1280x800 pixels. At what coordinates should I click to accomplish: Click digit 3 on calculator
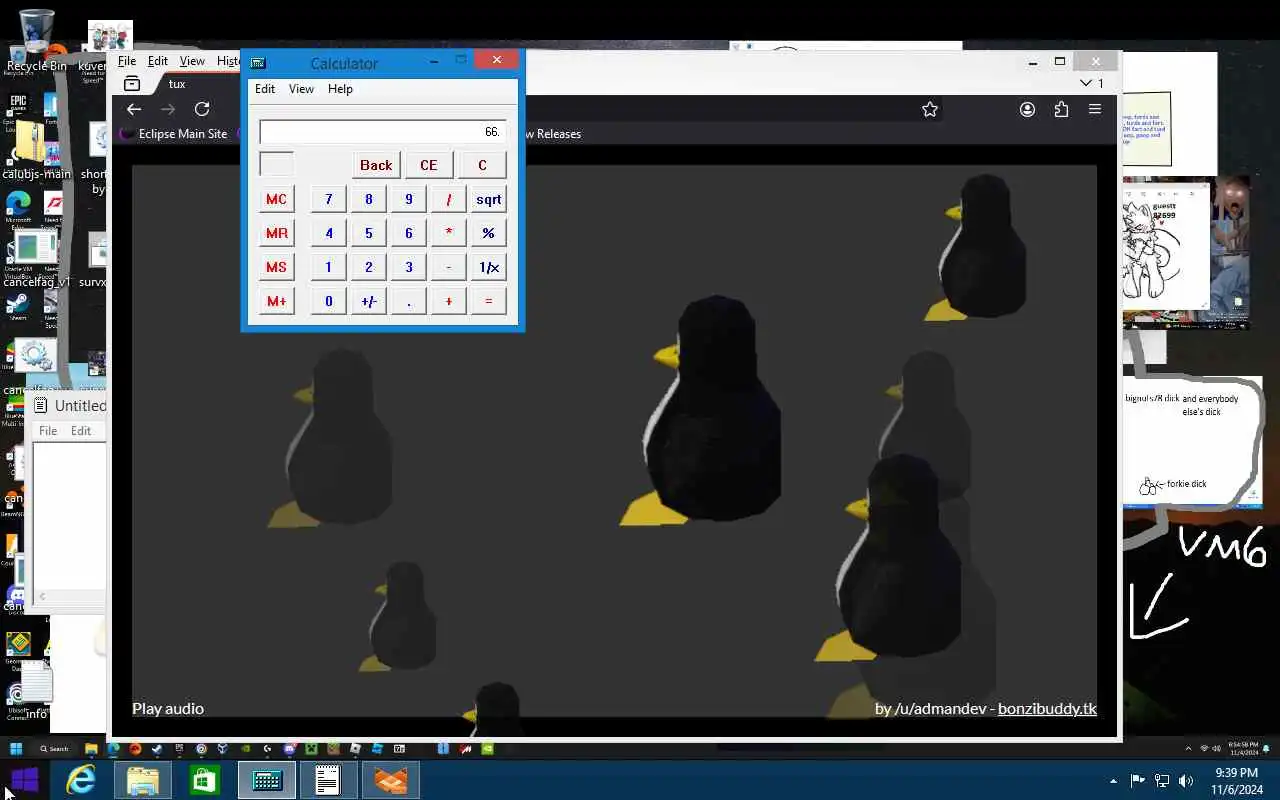[x=409, y=267]
